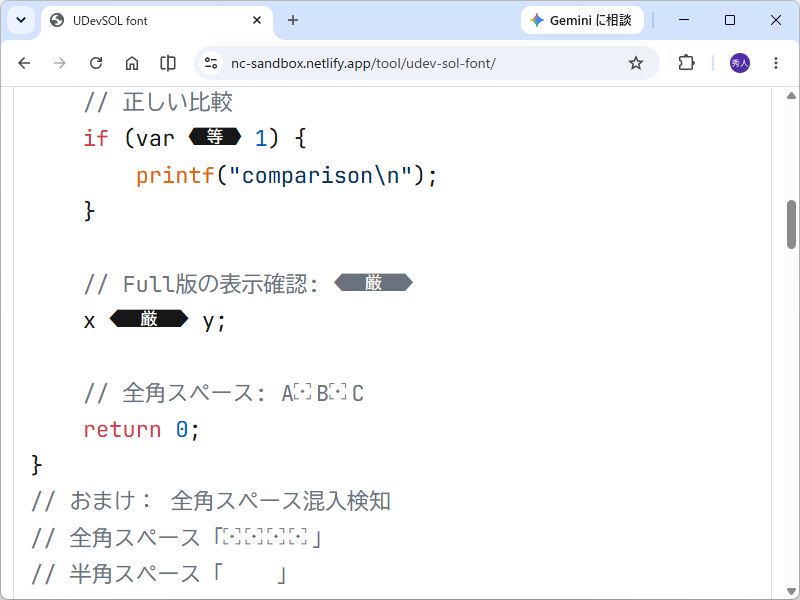The width and height of the screenshot is (800, 600).
Task: Click the comment 正しい比較
Action: [x=158, y=102]
